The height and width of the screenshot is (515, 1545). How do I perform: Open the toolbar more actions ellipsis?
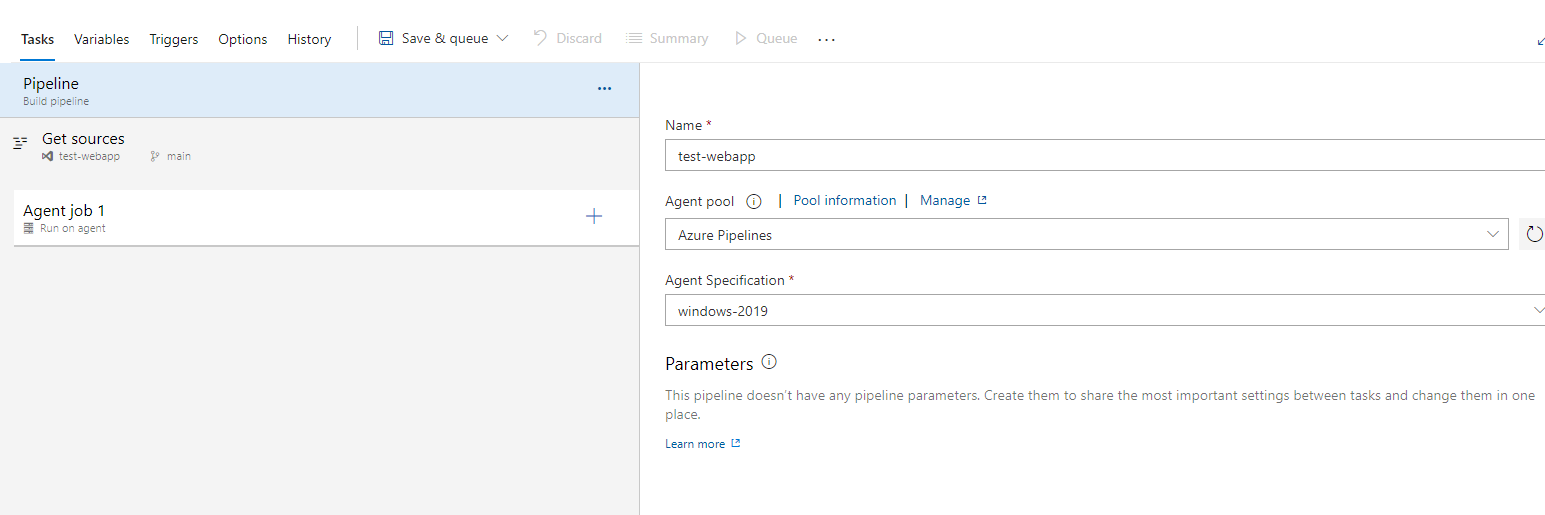826,39
